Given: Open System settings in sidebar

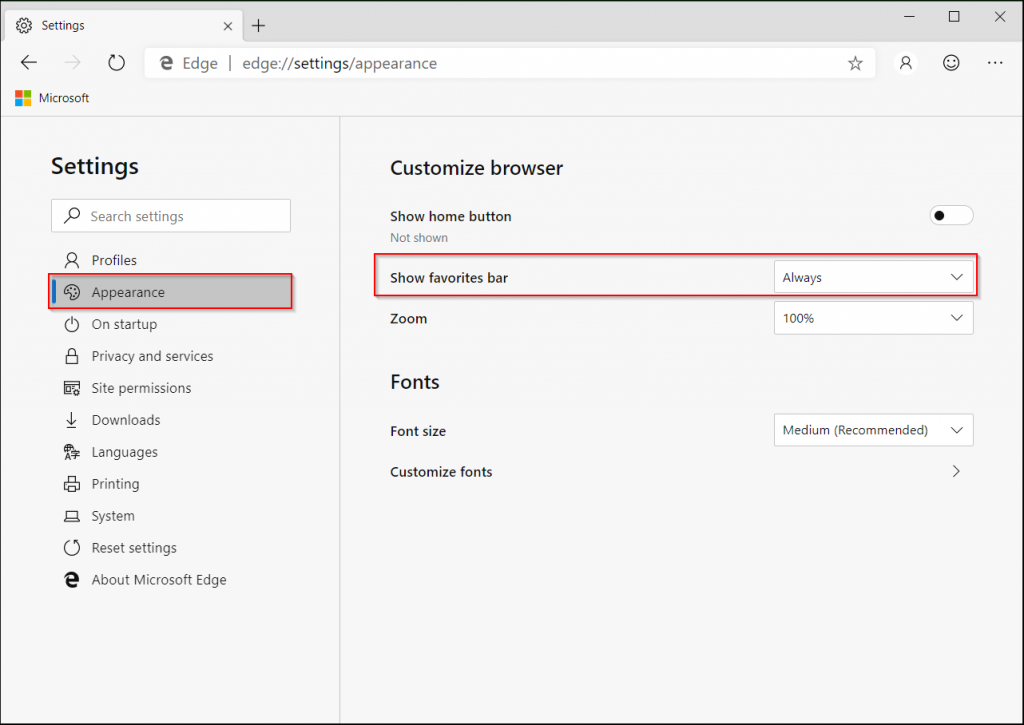Looking at the screenshot, I should [x=110, y=516].
